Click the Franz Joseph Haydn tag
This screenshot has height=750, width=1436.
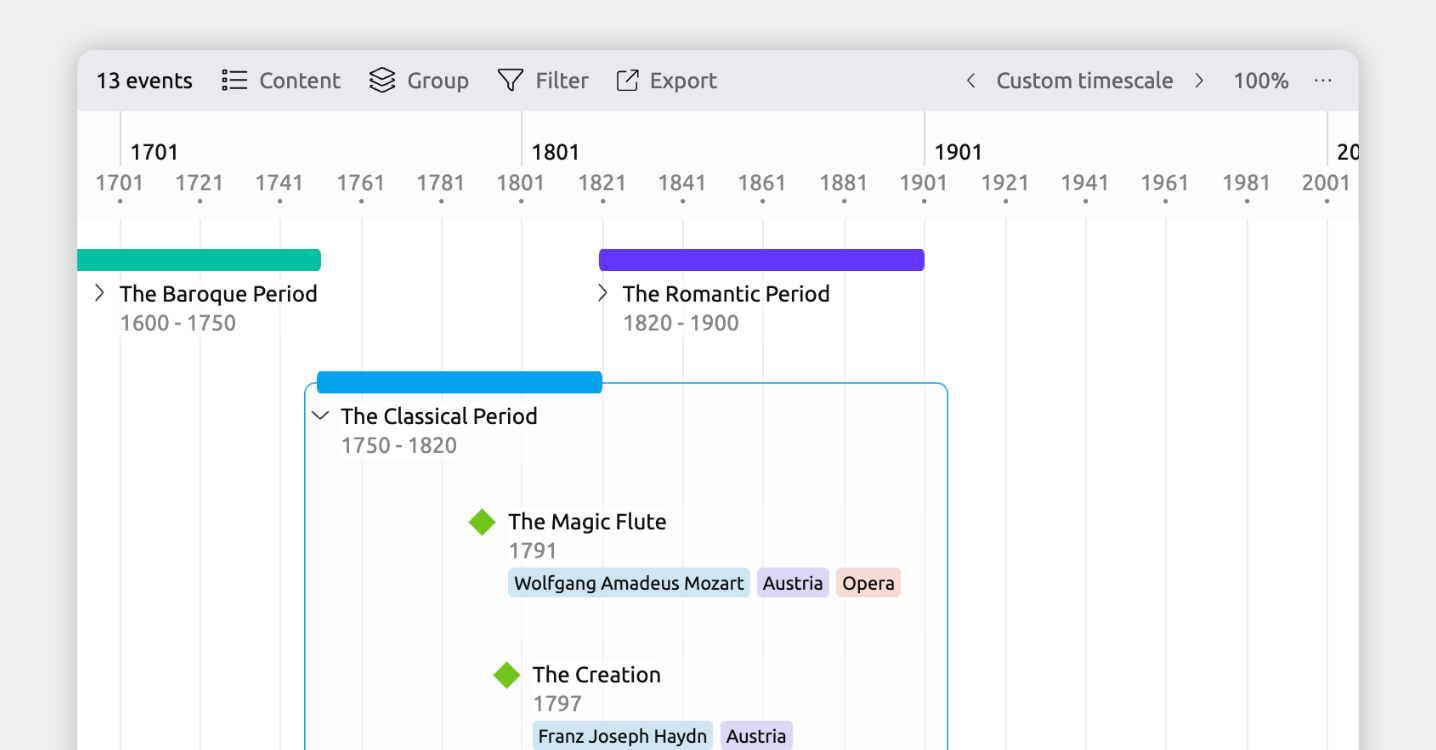[623, 736]
